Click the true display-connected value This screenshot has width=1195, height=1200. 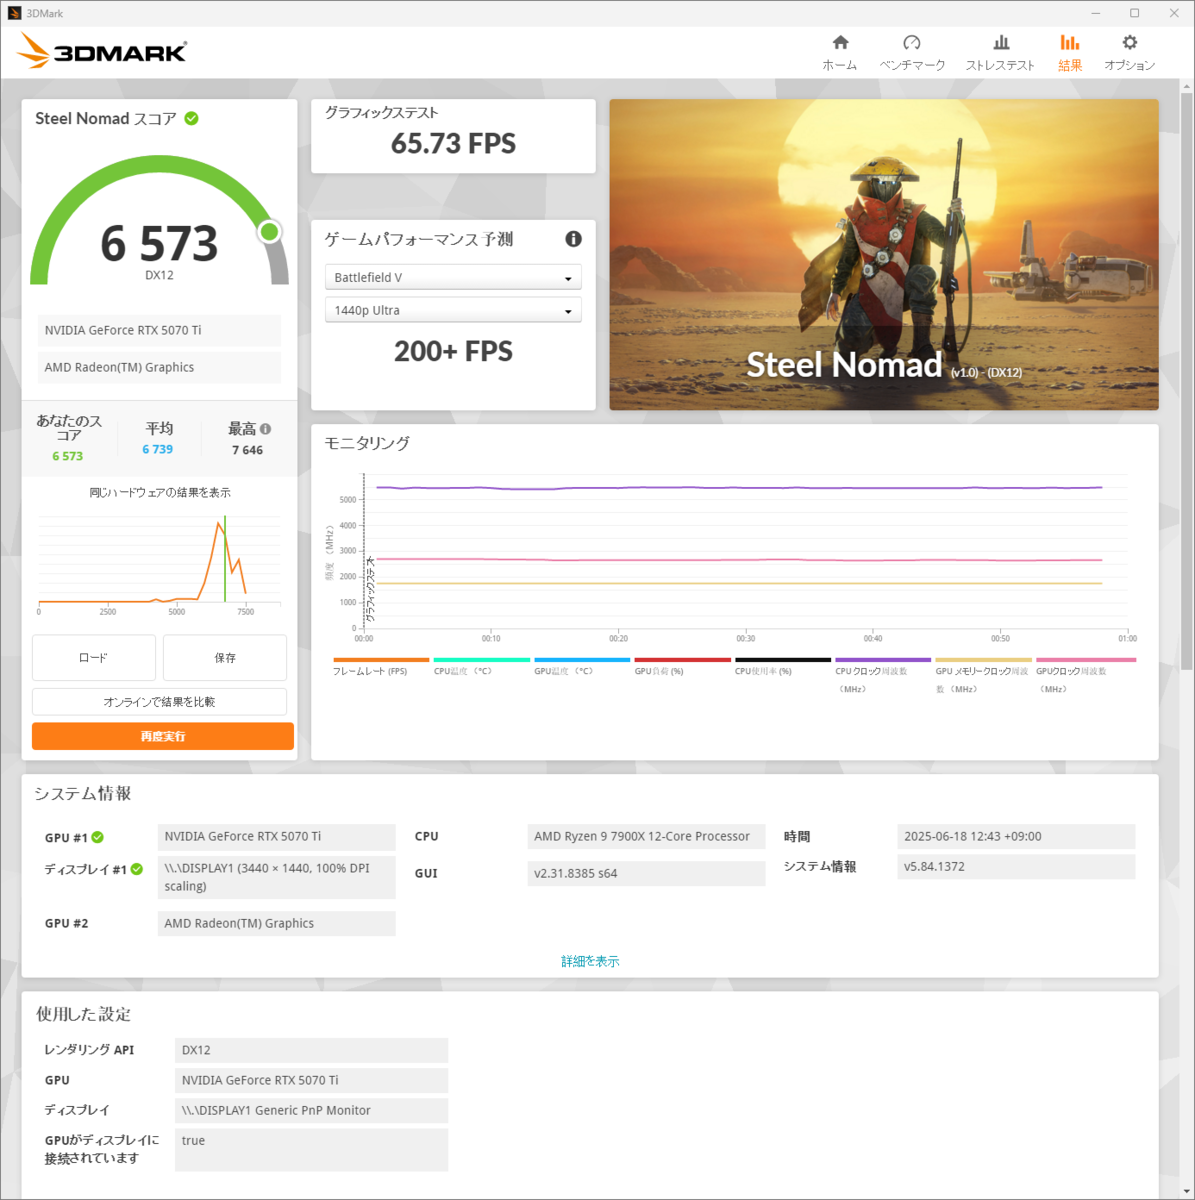pos(311,1150)
